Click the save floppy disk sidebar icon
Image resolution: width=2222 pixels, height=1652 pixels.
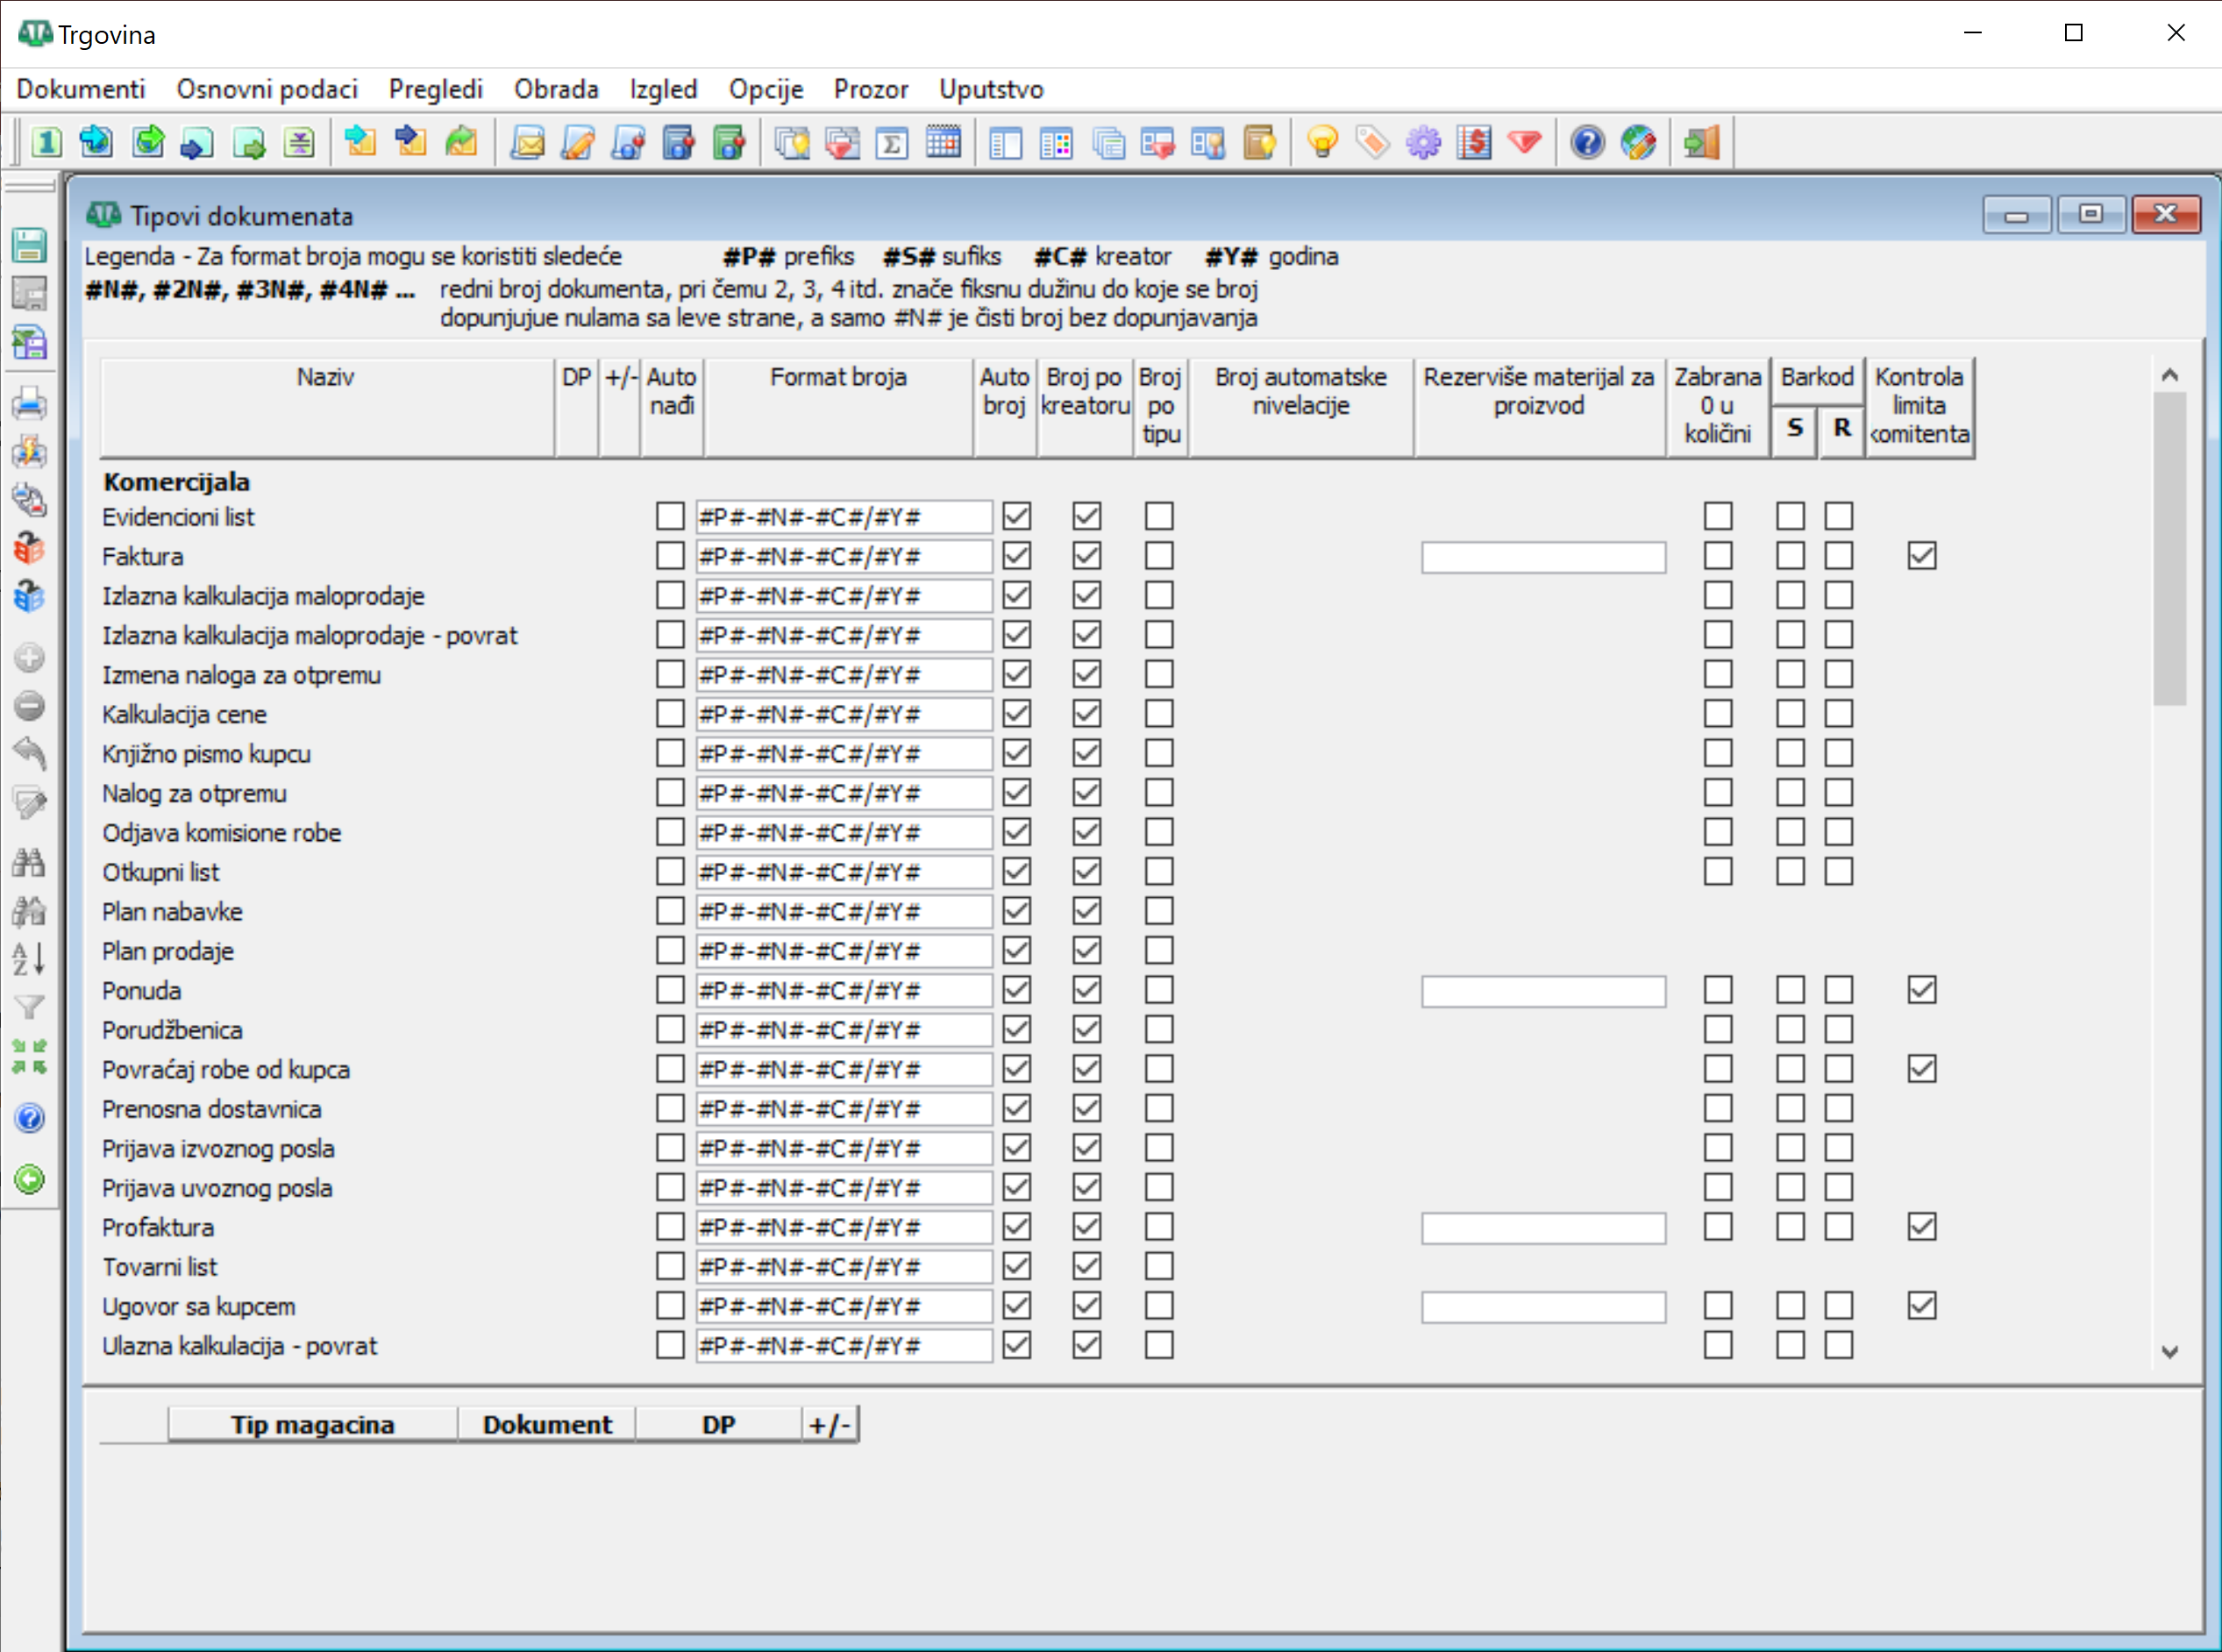tap(29, 245)
